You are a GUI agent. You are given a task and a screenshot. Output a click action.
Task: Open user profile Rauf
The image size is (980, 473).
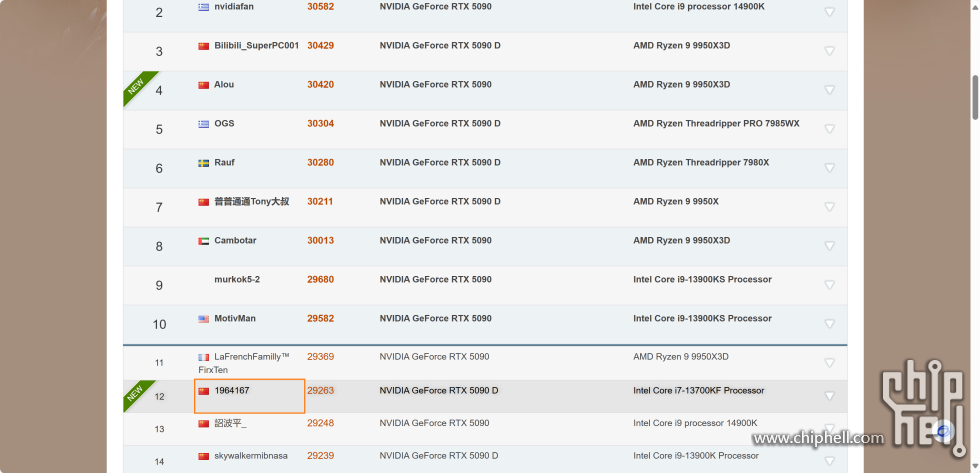click(224, 162)
